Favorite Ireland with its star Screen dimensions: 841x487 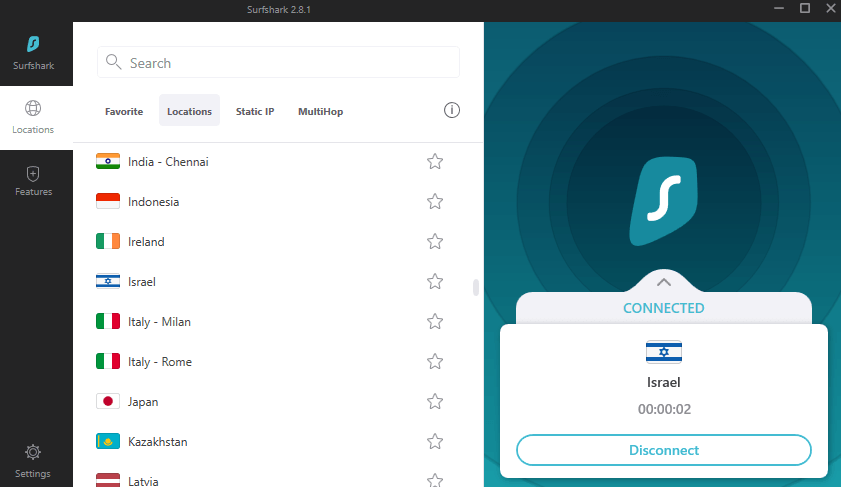click(435, 241)
